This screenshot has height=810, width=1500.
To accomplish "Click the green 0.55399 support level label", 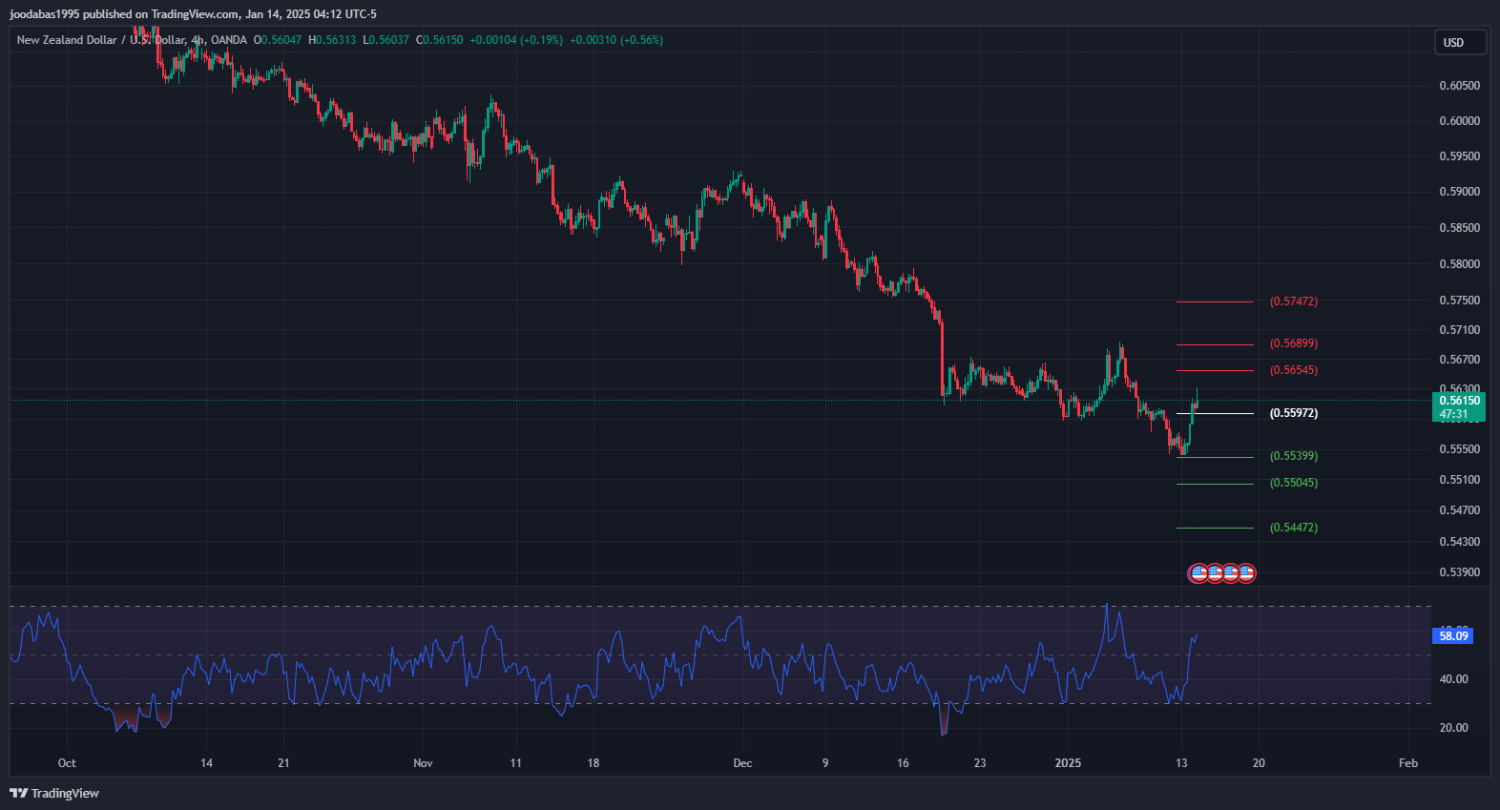I will (x=1293, y=456).
